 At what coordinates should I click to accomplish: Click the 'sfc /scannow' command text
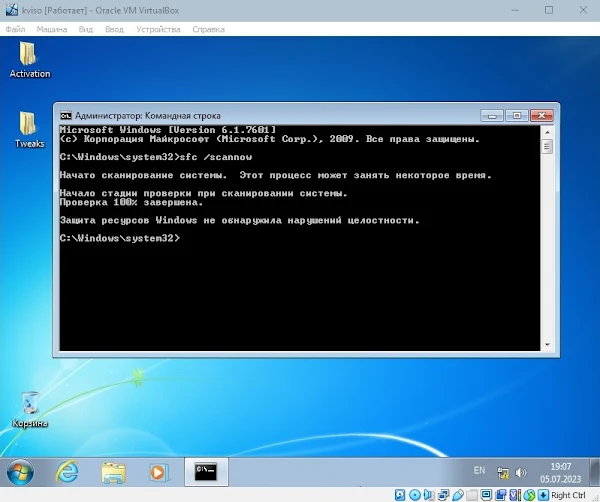click(x=216, y=157)
